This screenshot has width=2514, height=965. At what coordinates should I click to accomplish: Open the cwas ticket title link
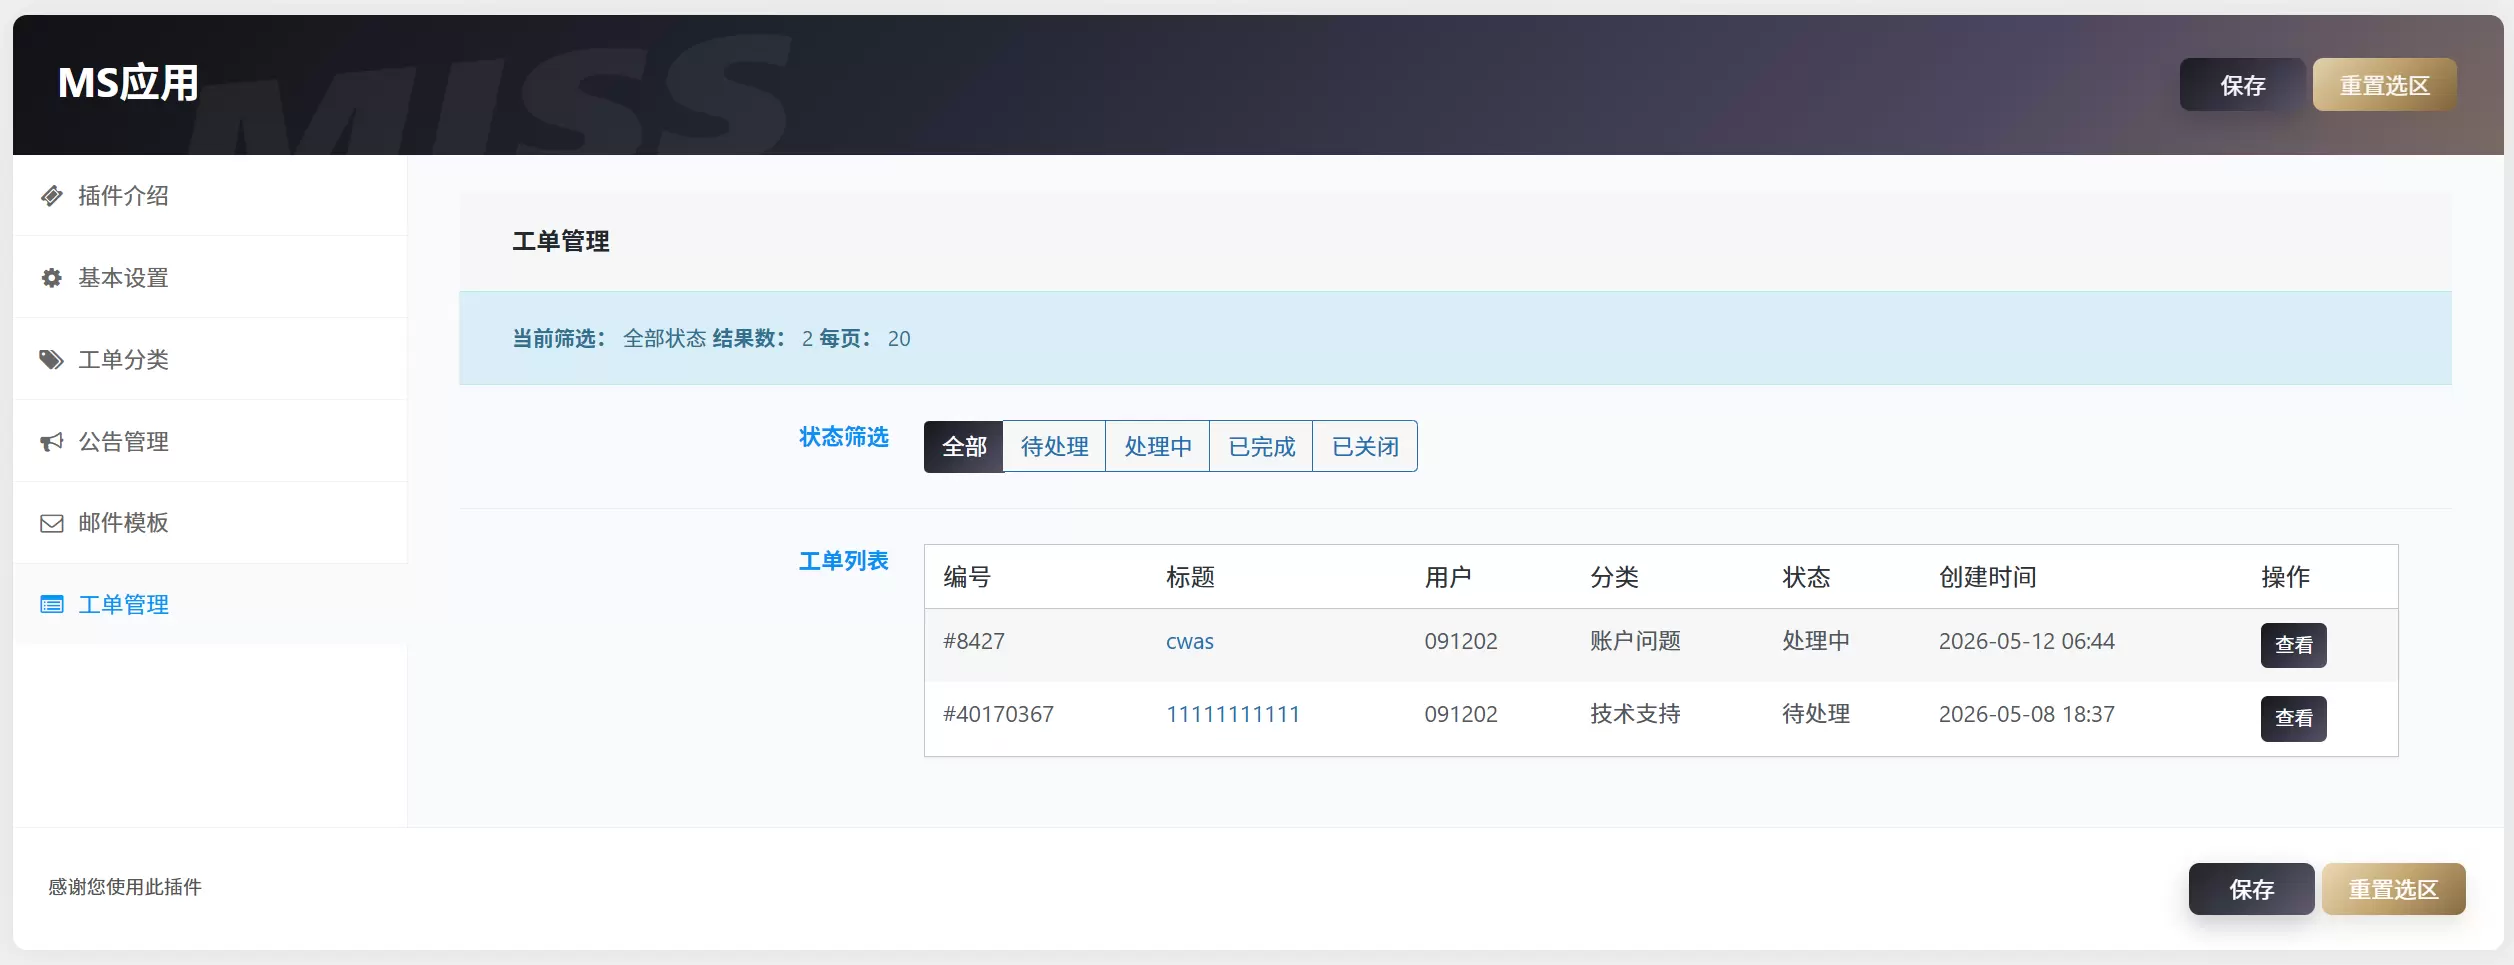[x=1189, y=642]
